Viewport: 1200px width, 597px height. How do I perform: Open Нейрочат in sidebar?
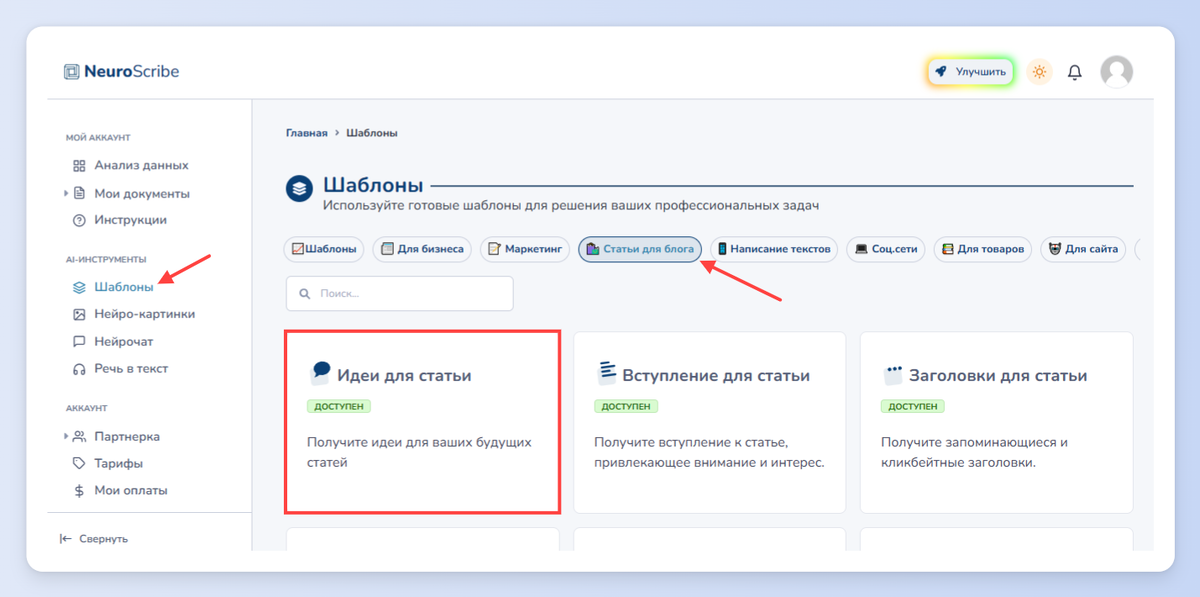124,342
